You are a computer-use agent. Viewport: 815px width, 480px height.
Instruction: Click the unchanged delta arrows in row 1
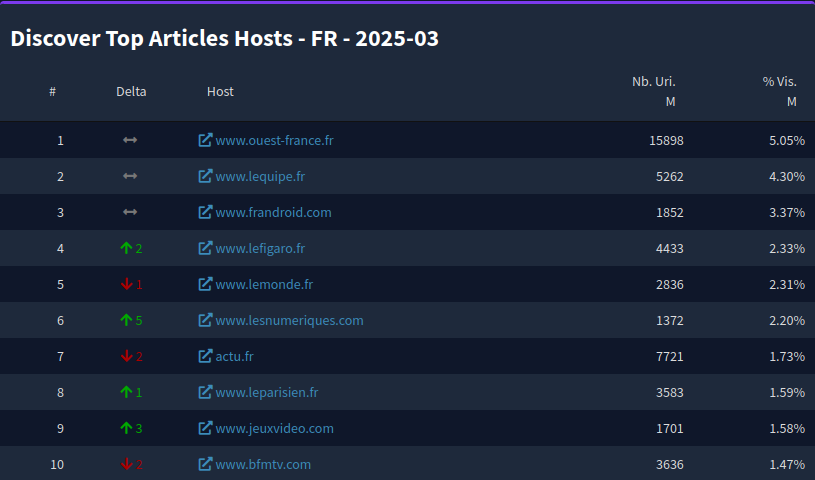coord(130,140)
